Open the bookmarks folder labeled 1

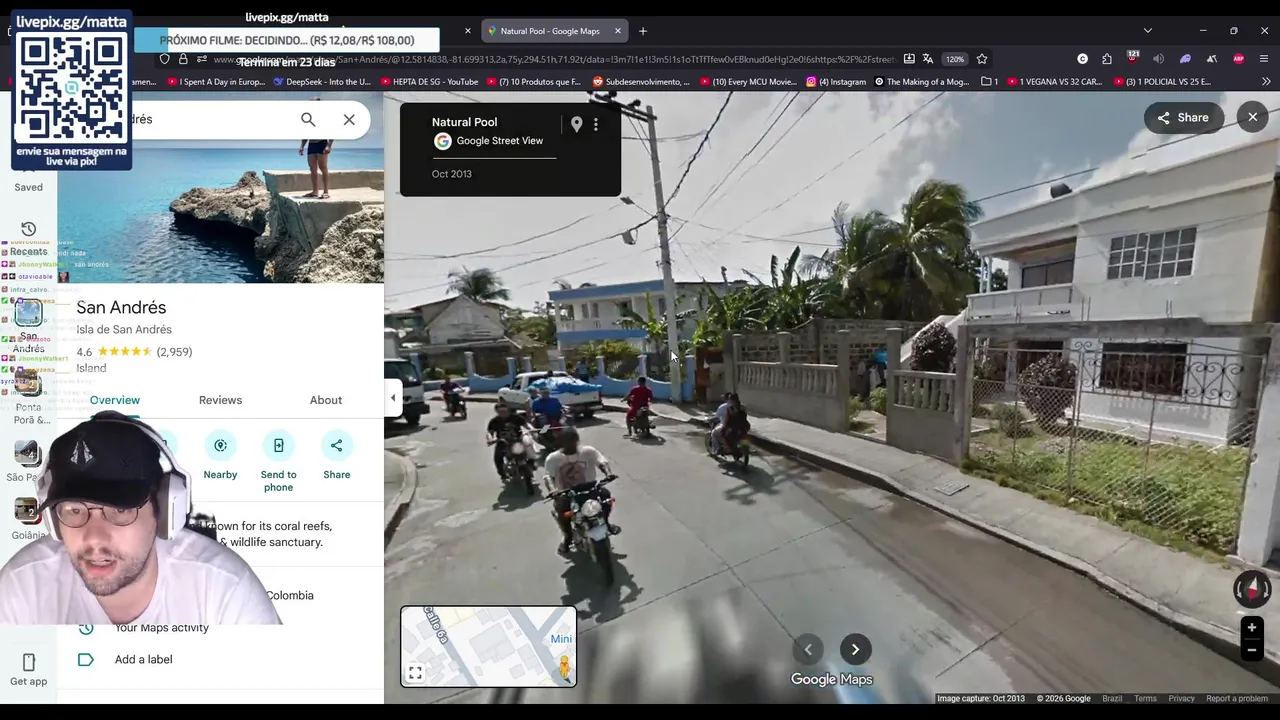click(990, 82)
